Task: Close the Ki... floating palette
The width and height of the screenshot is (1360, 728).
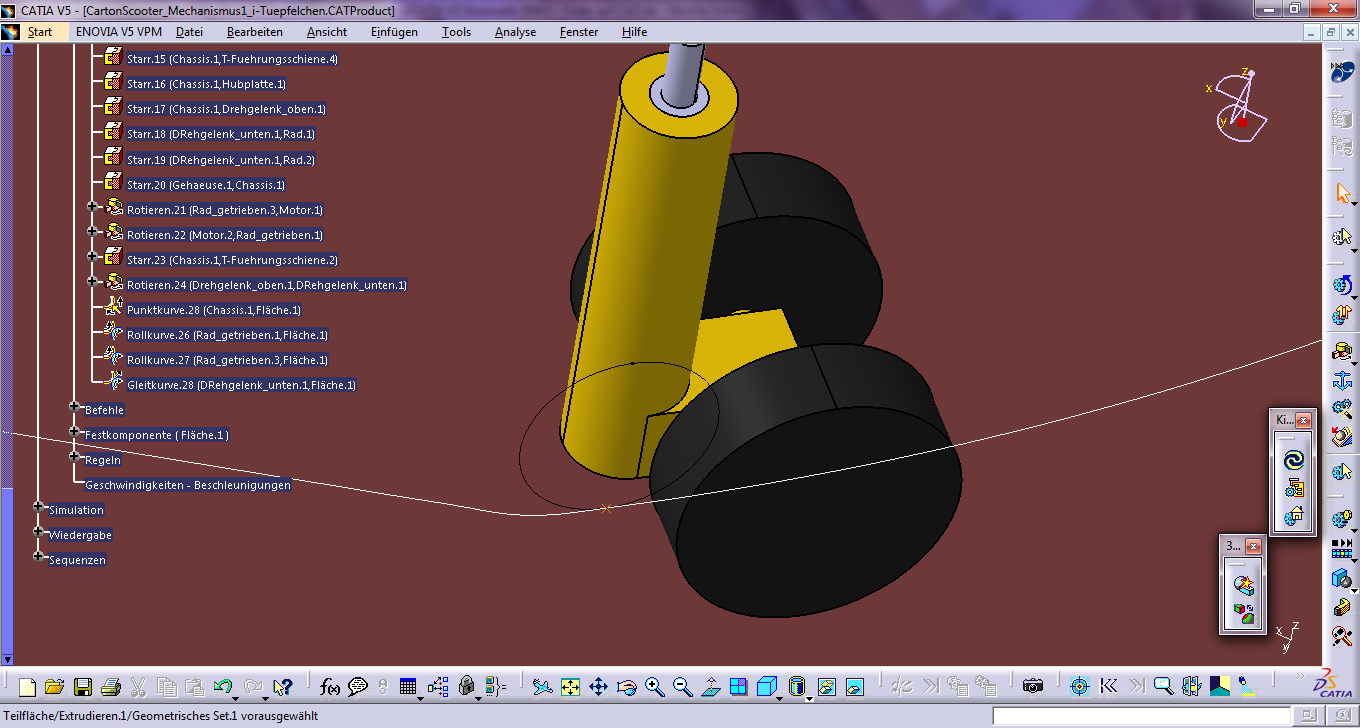Action: (x=1303, y=421)
